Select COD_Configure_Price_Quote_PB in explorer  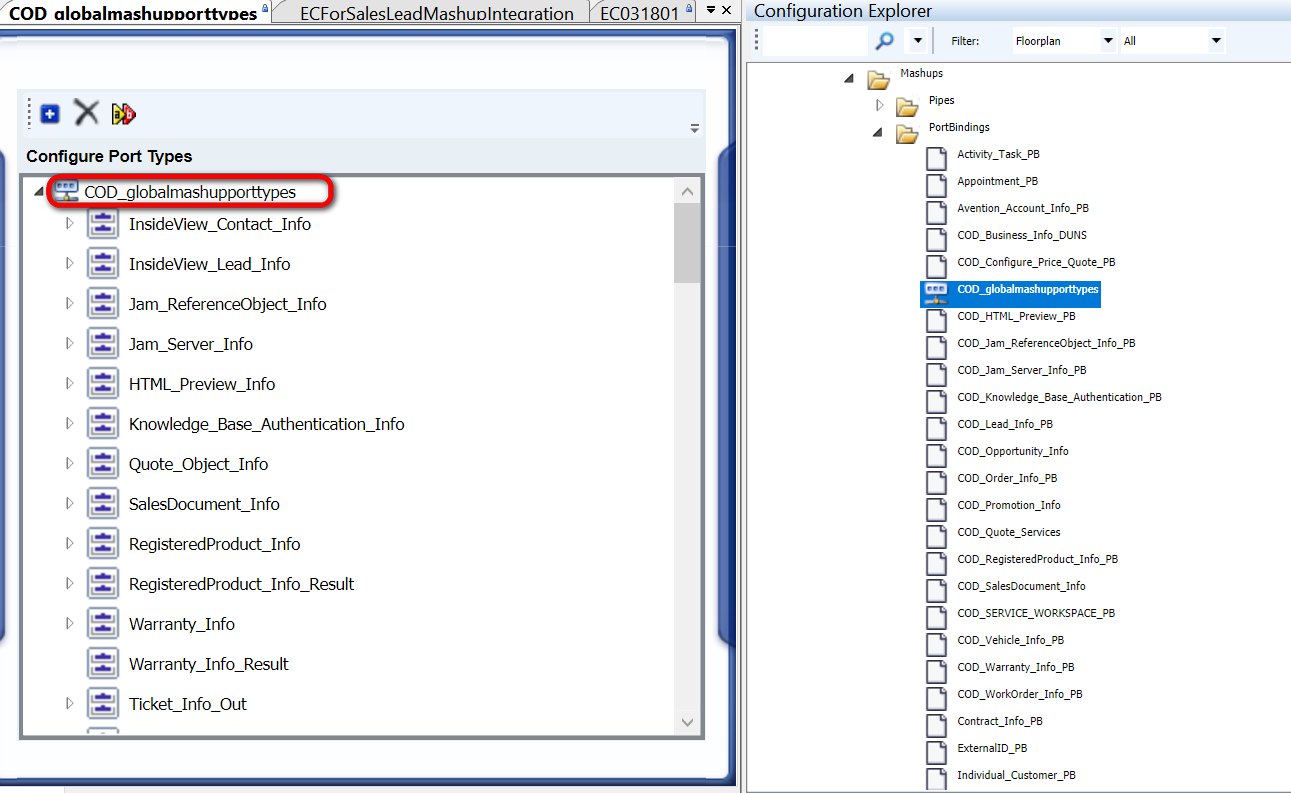pyautogui.click(x=1036, y=262)
